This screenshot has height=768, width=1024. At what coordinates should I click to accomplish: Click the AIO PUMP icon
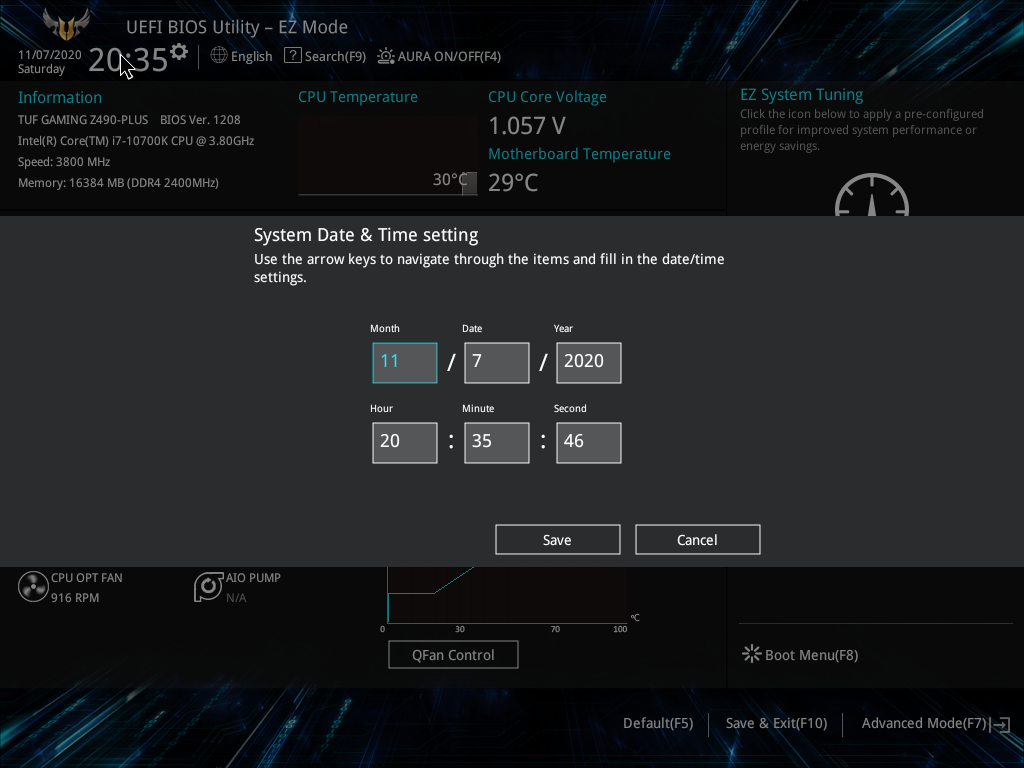208,586
